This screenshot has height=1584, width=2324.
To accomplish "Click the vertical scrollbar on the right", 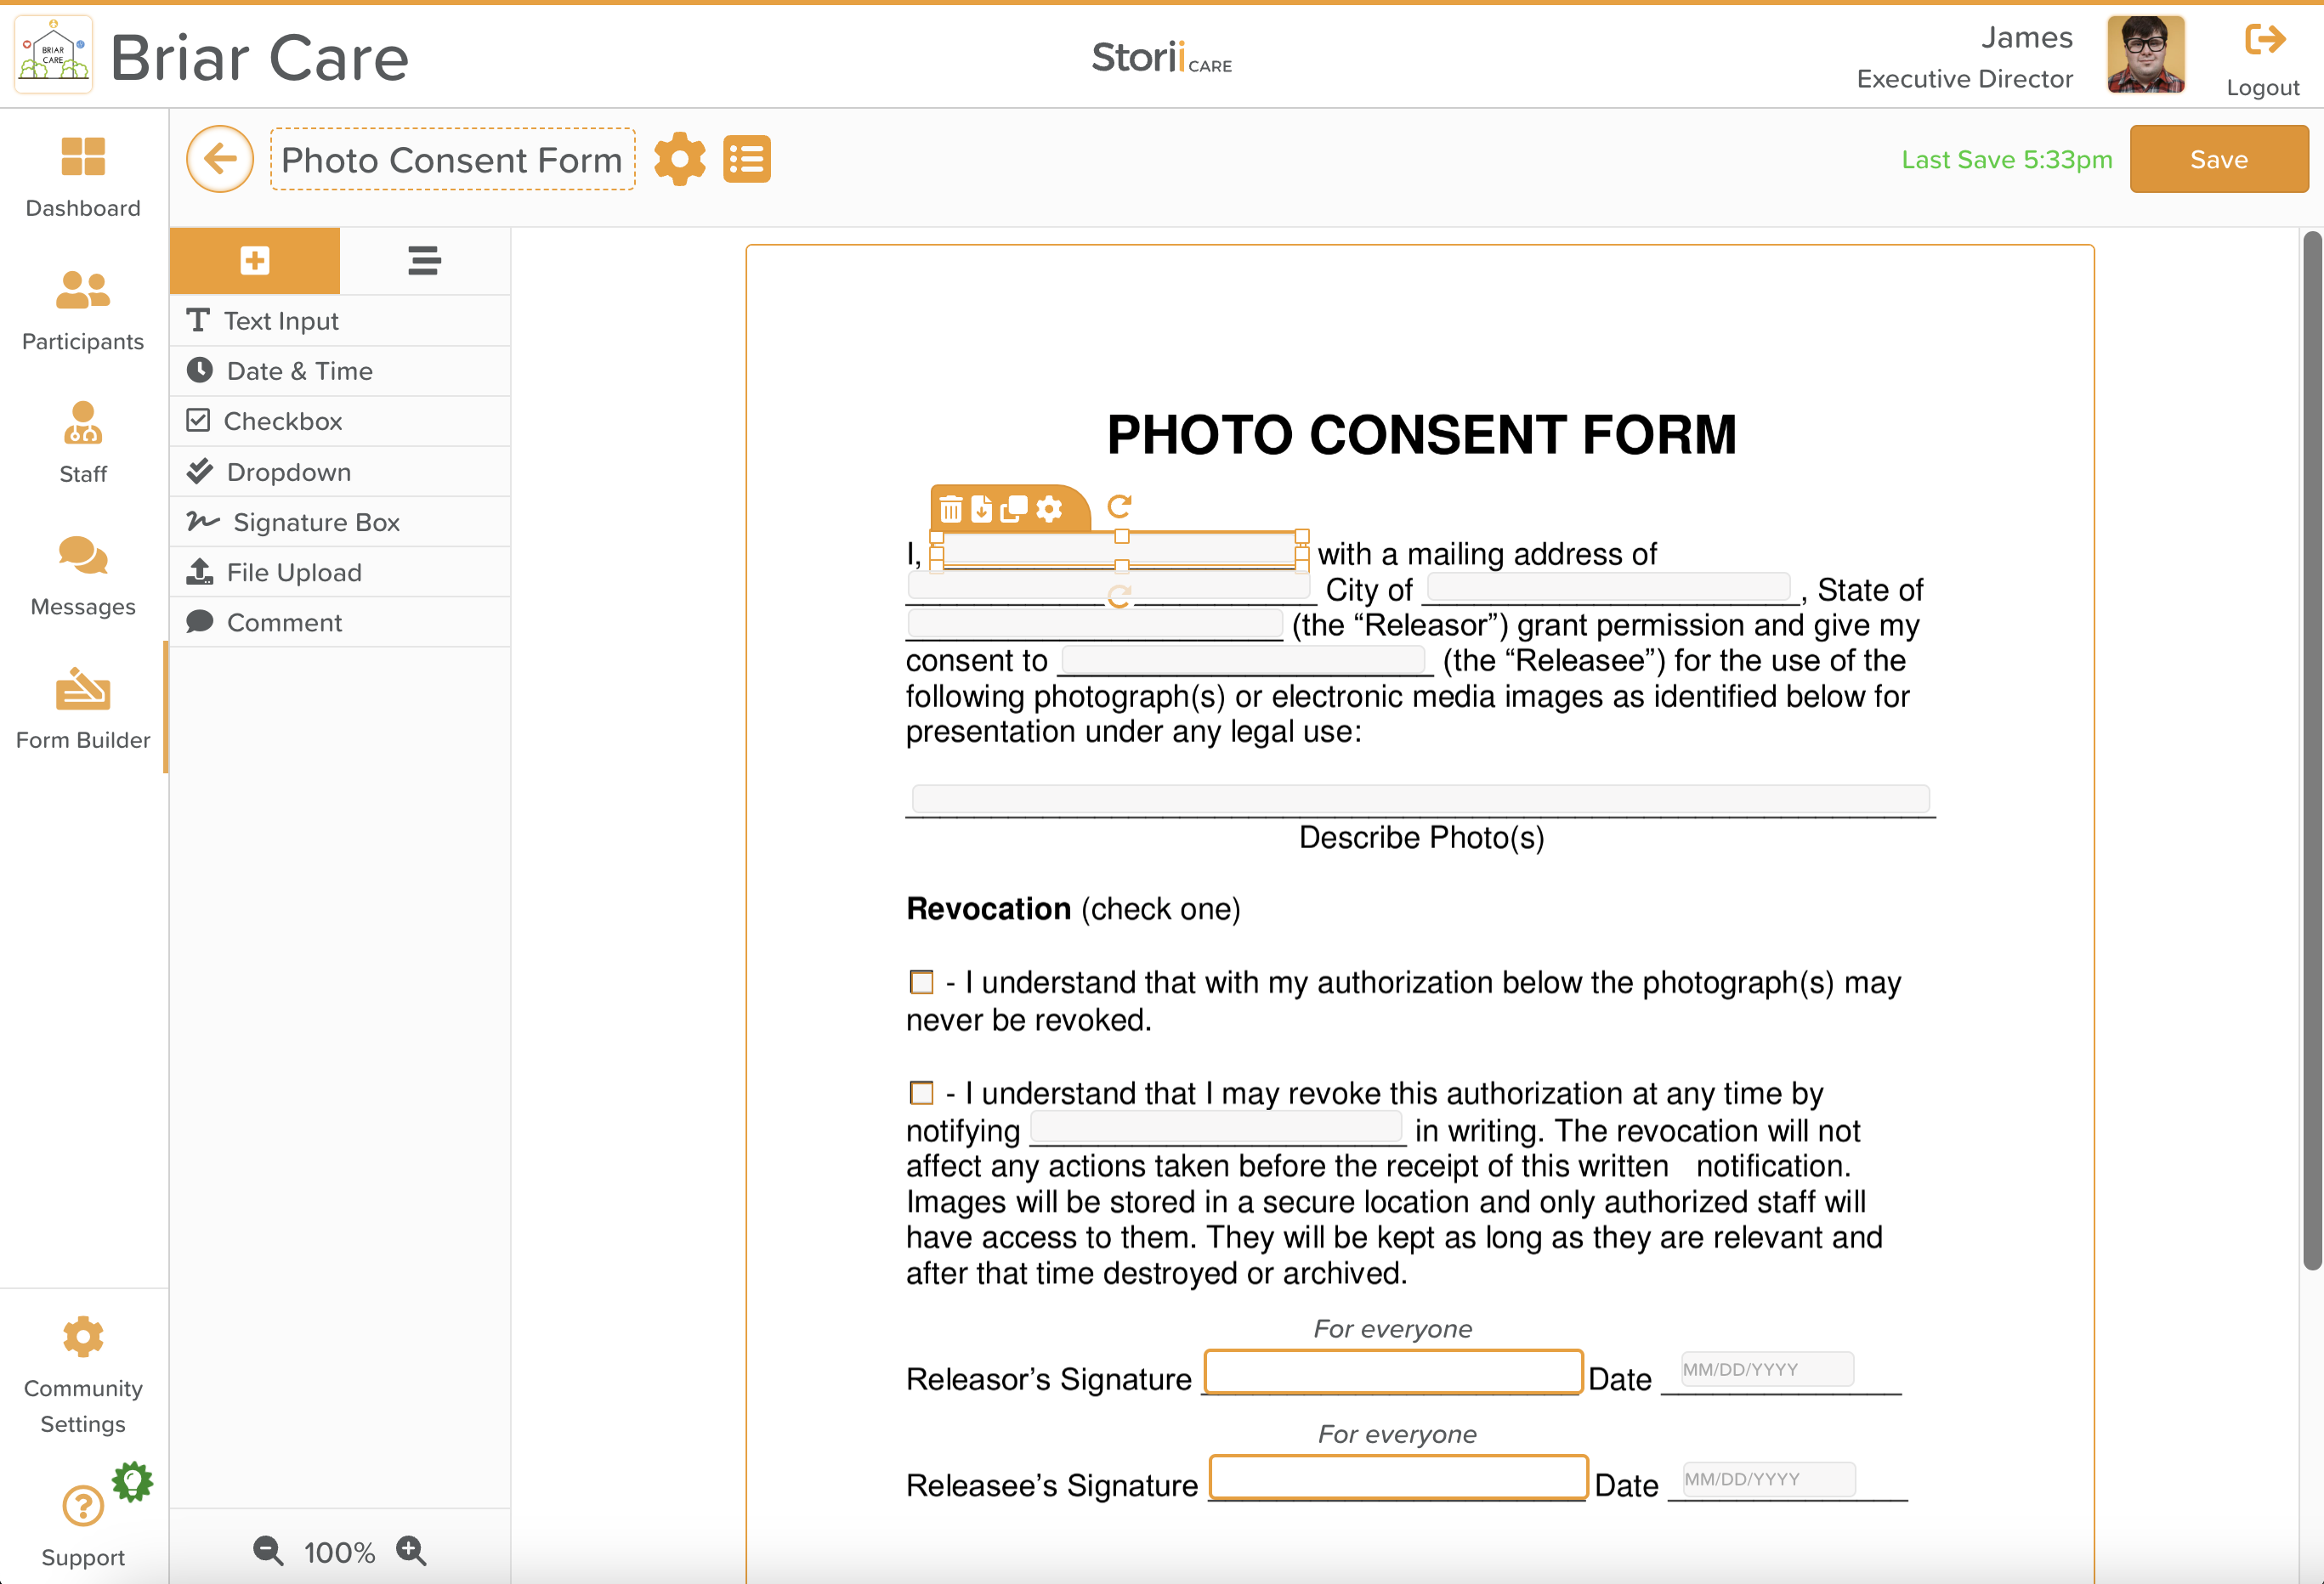I will click(2311, 750).
